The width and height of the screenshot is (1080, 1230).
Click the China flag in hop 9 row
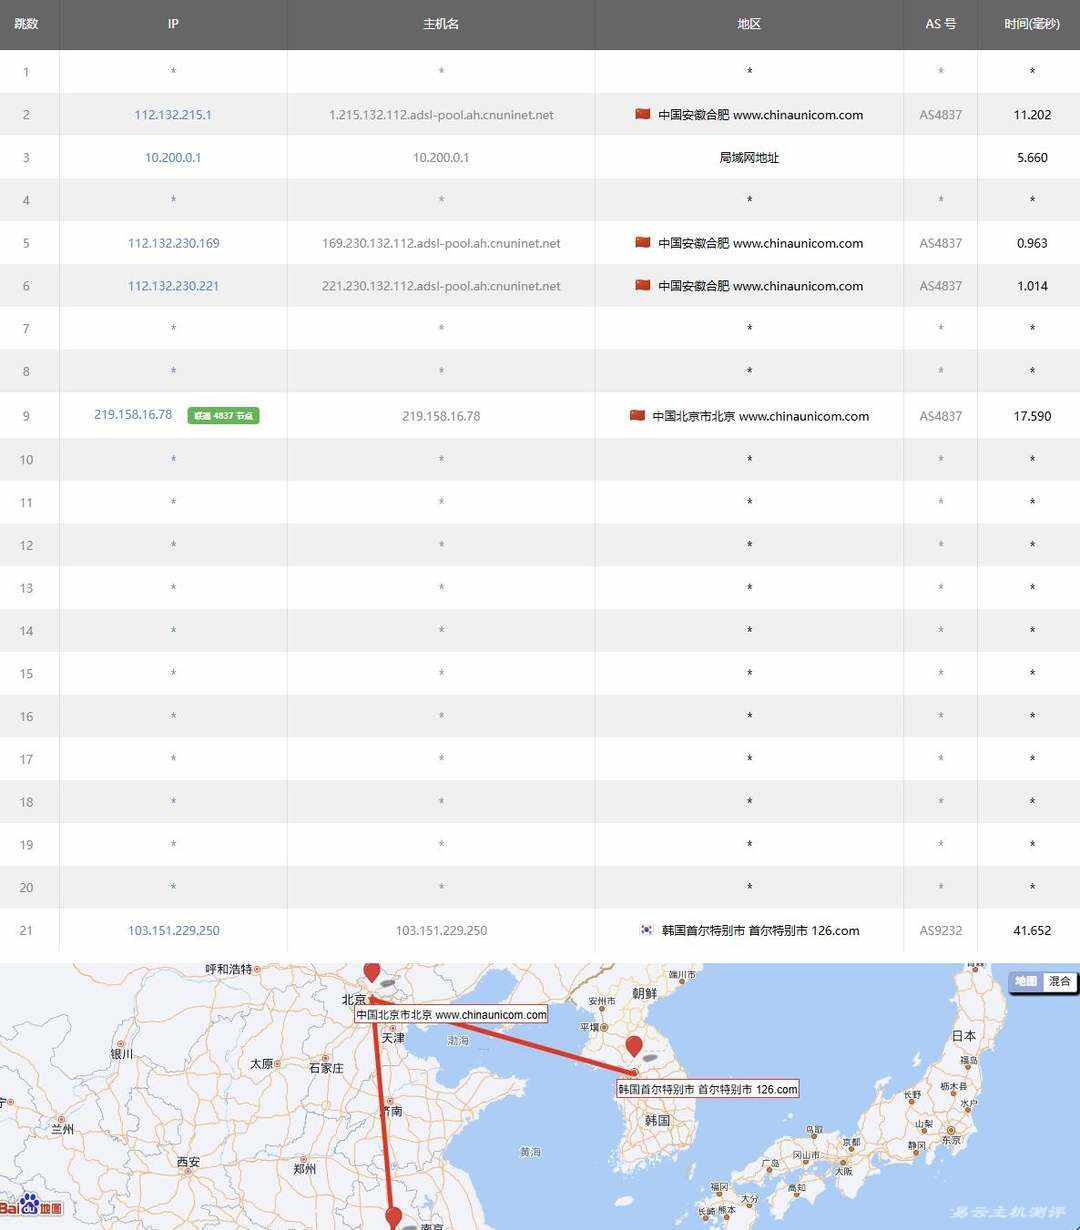coord(637,415)
